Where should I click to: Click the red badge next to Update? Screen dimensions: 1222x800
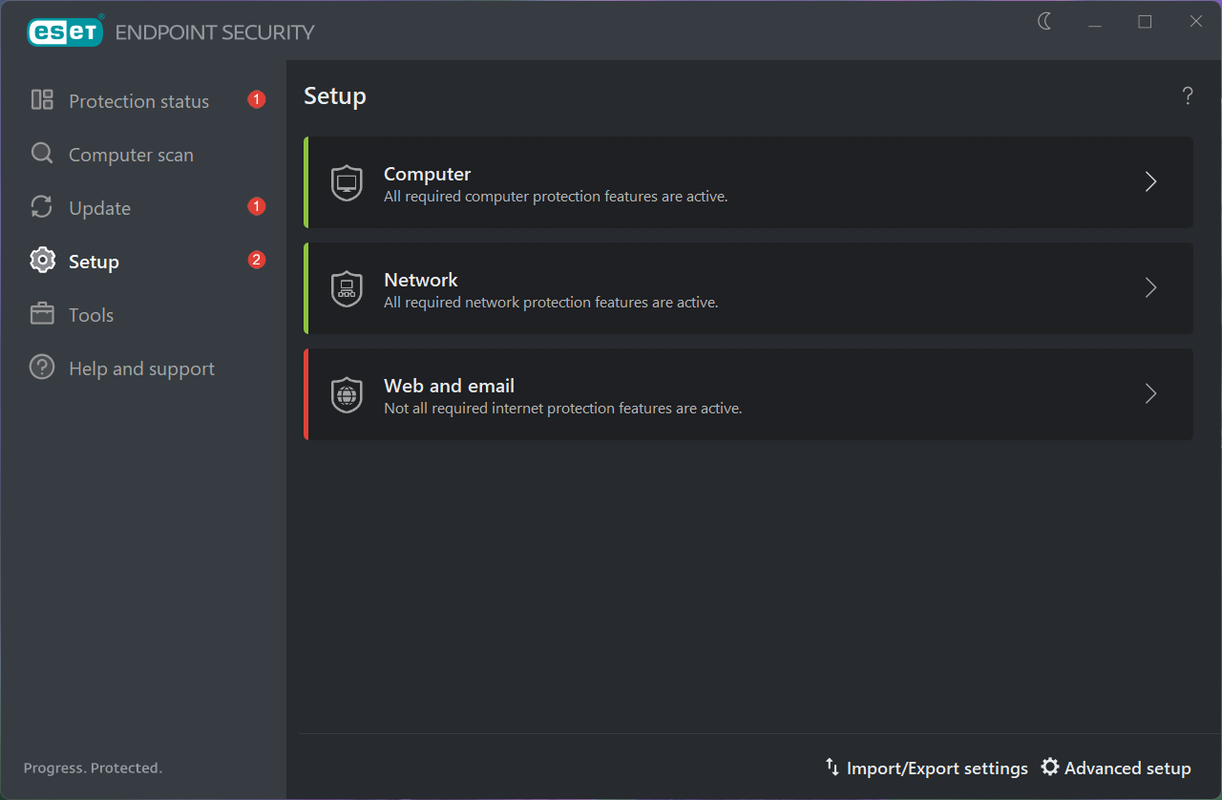[x=257, y=207]
